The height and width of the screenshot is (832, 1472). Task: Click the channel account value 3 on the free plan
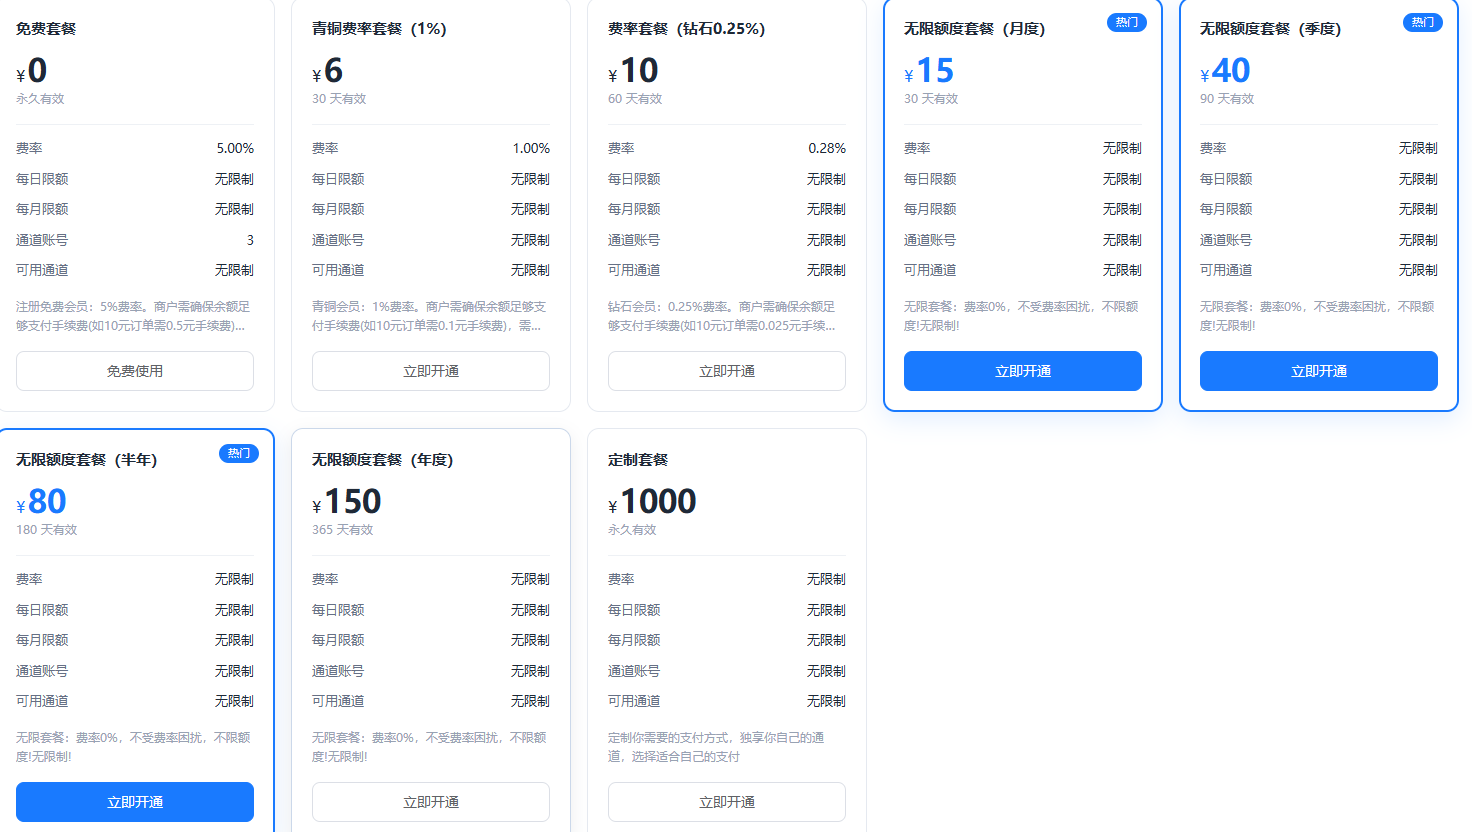pos(250,240)
